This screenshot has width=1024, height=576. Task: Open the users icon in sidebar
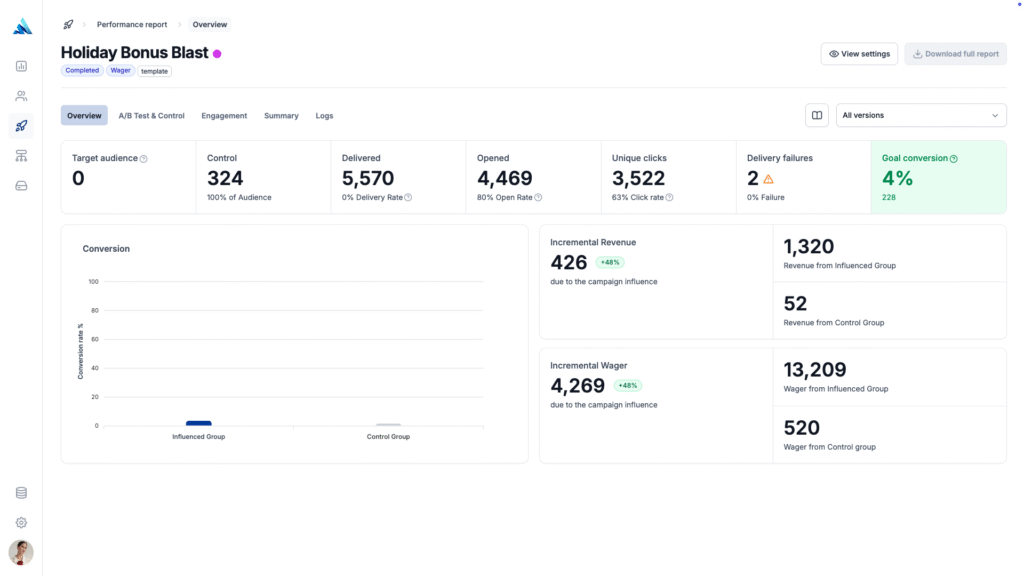click(x=21, y=96)
